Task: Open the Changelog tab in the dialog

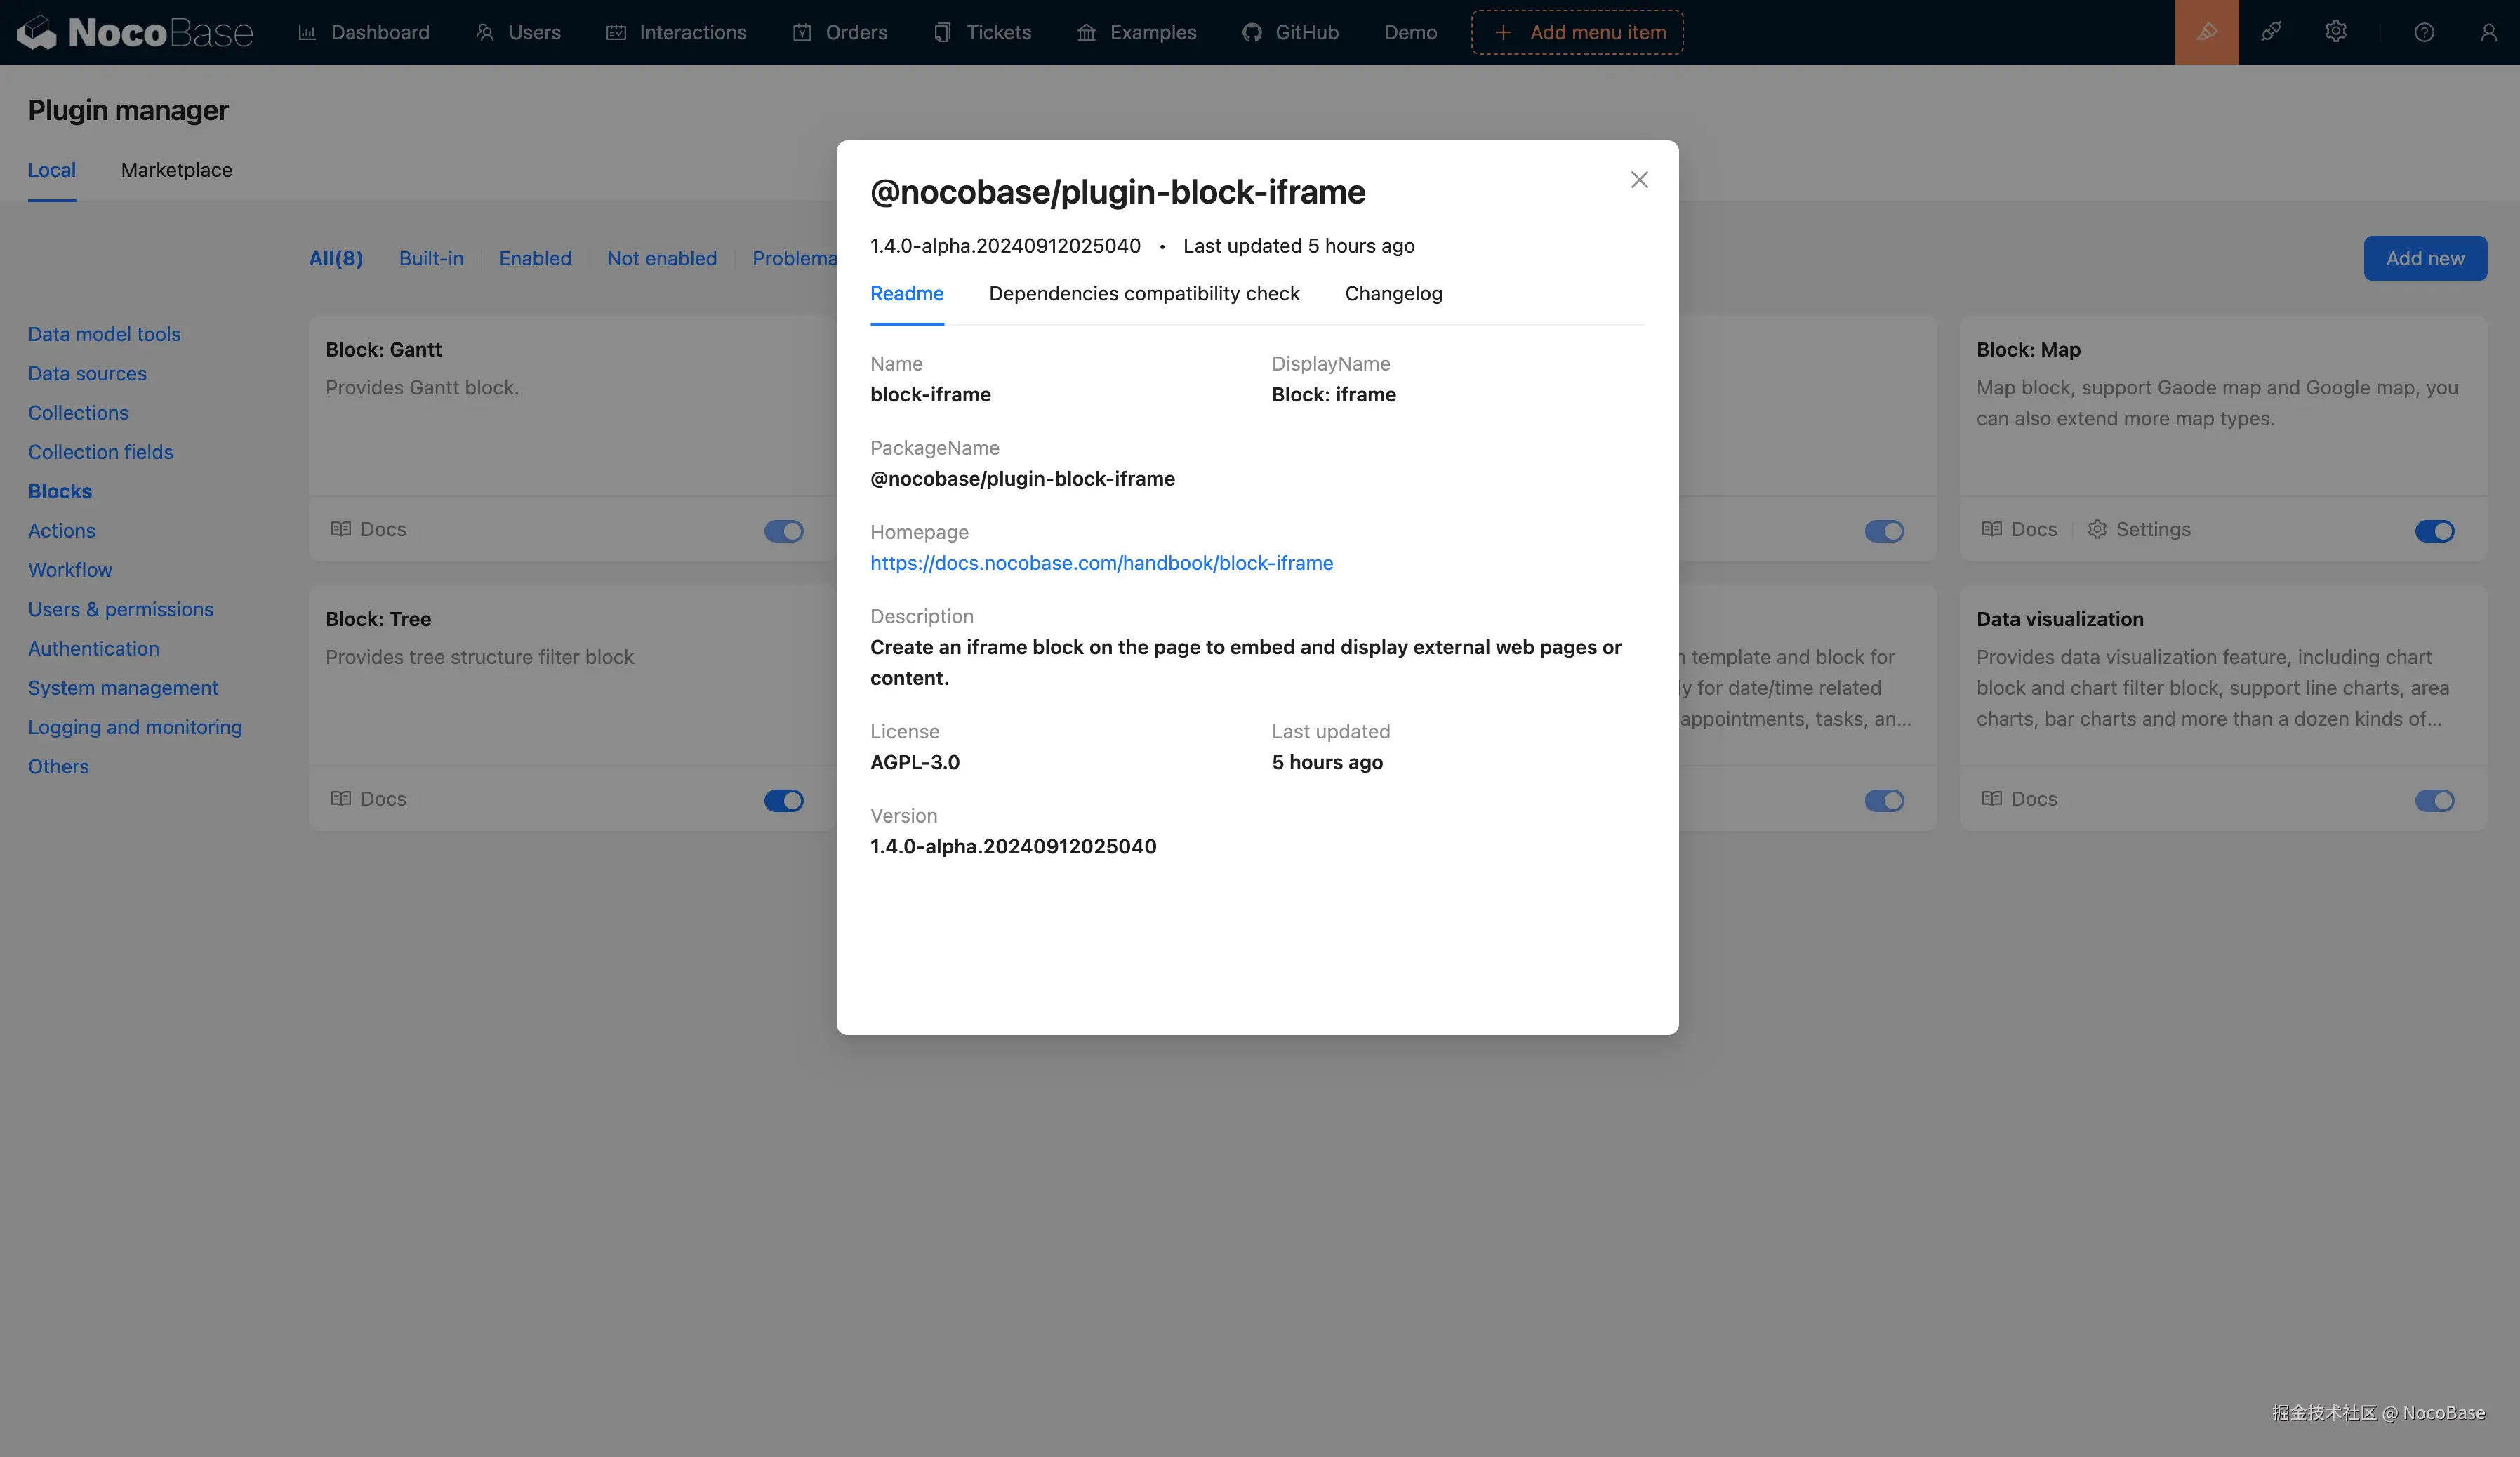Action: point(1393,293)
